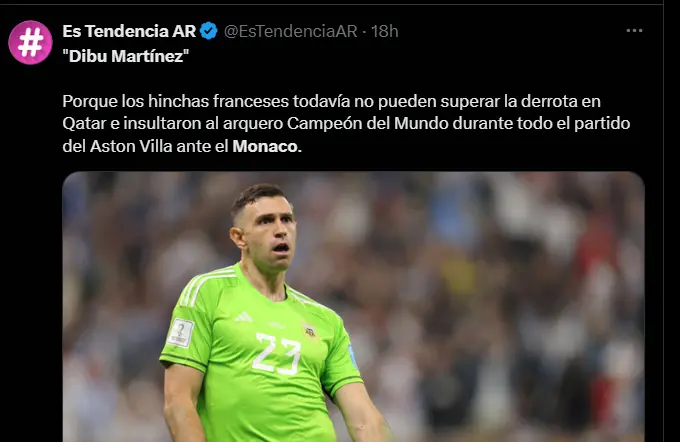Click the word Qatar in tweet
The height and width of the screenshot is (442, 680).
[84, 124]
